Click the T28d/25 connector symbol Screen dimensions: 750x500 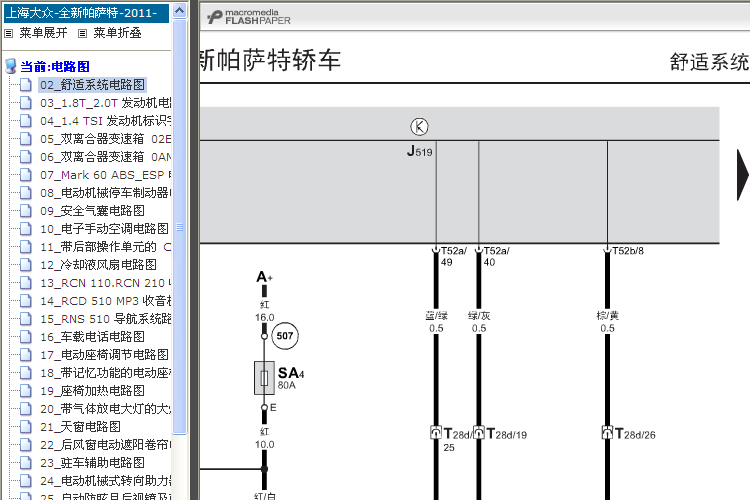(x=436, y=433)
